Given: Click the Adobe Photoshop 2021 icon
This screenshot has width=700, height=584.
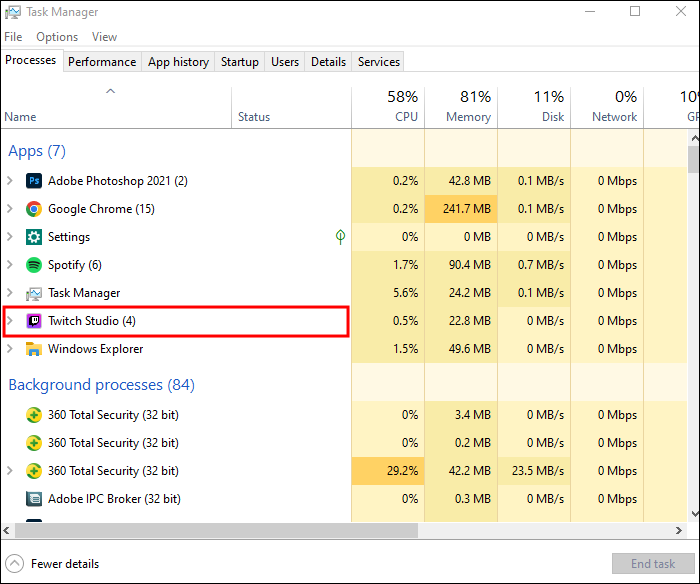Looking at the screenshot, I should point(33,181).
